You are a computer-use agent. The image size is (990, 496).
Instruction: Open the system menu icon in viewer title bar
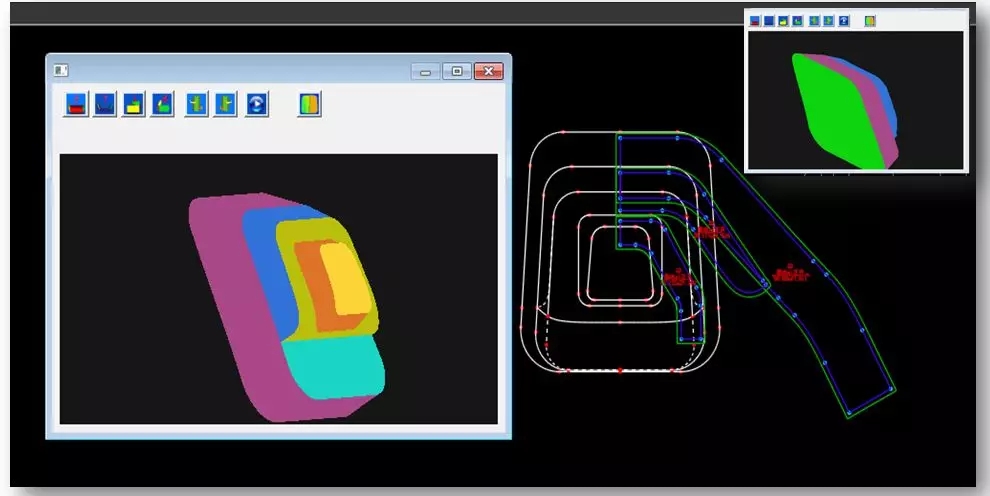(61, 71)
